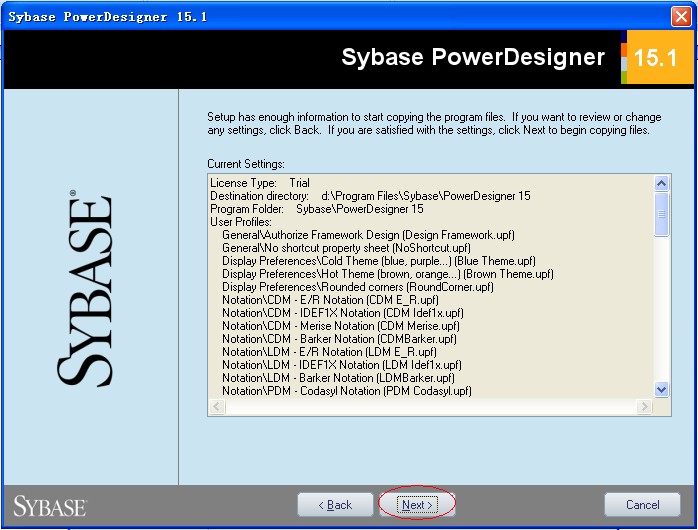Select the Rounded corners preference line
The height and width of the screenshot is (530, 698).
(x=358, y=287)
